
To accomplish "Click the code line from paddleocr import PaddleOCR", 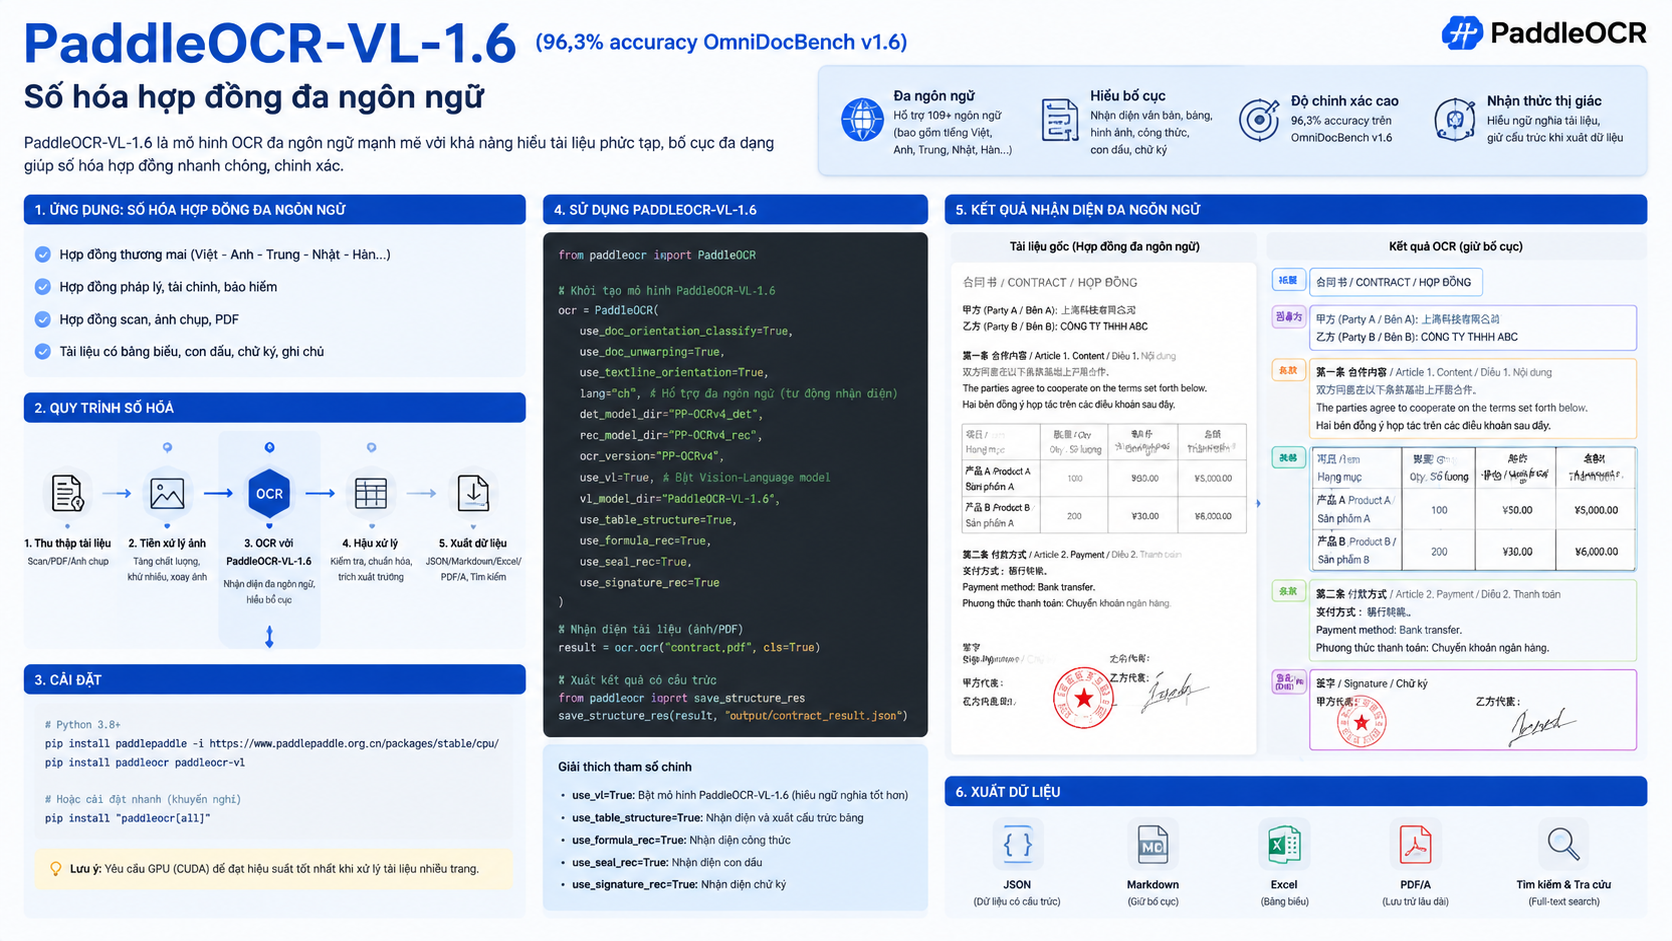I will (657, 255).
